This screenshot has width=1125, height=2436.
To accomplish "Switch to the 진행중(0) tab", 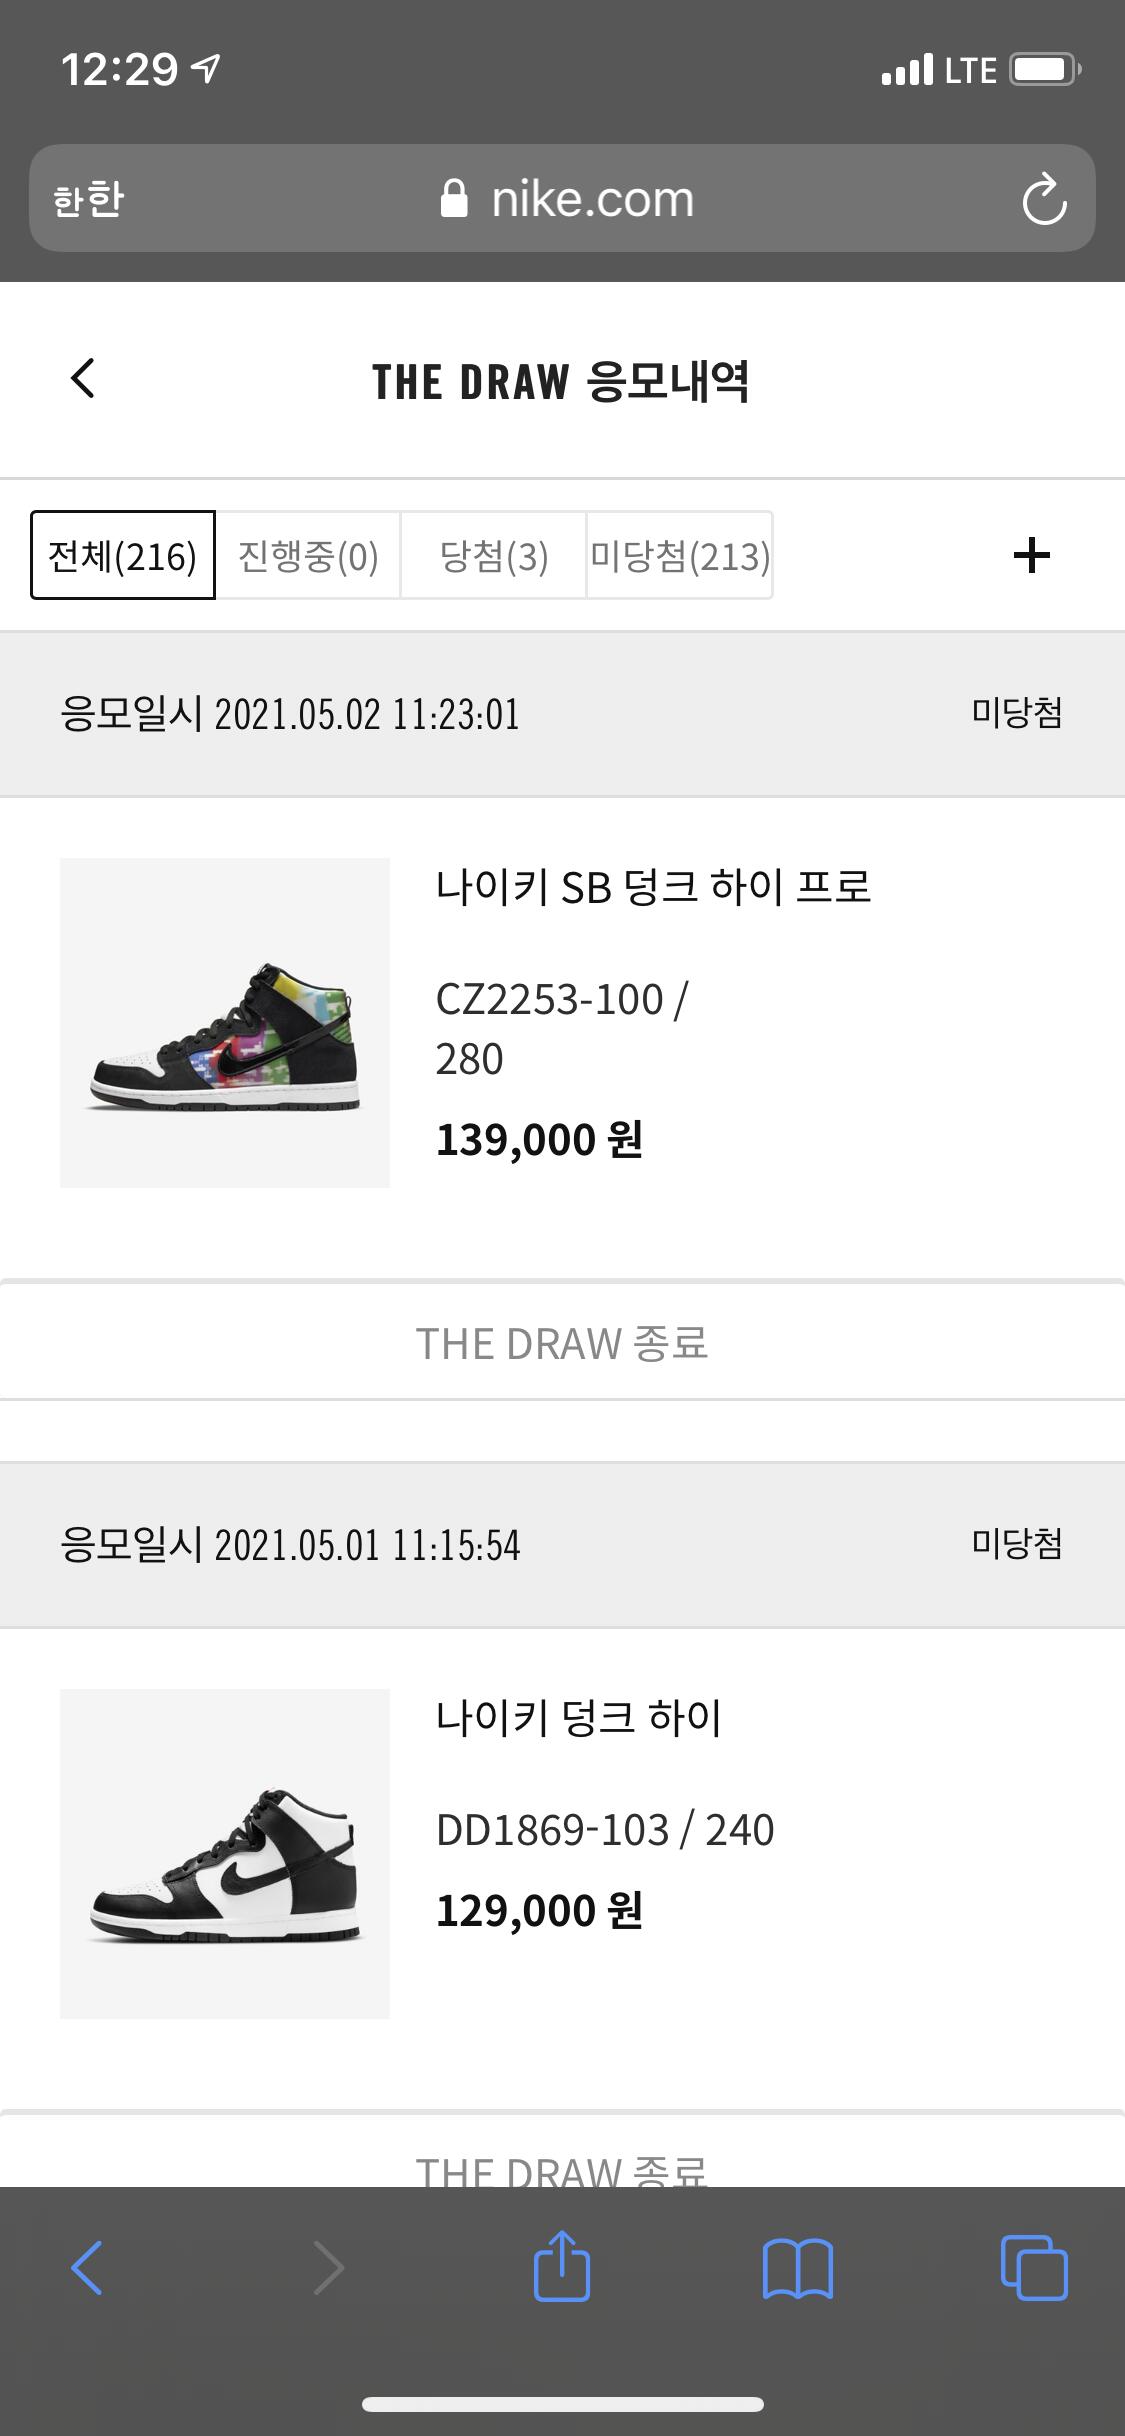I will [x=308, y=555].
